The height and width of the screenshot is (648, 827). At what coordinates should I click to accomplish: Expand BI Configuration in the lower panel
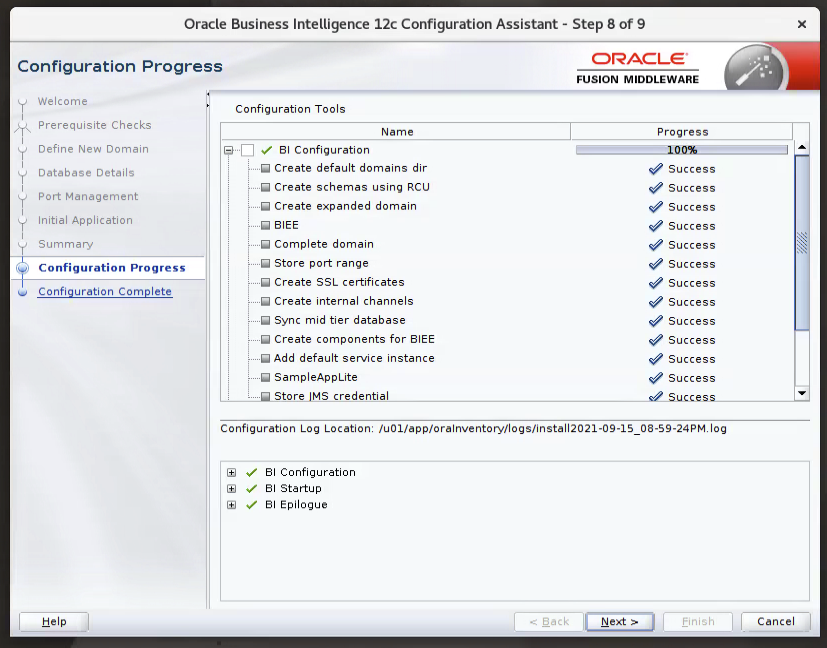pyautogui.click(x=232, y=472)
